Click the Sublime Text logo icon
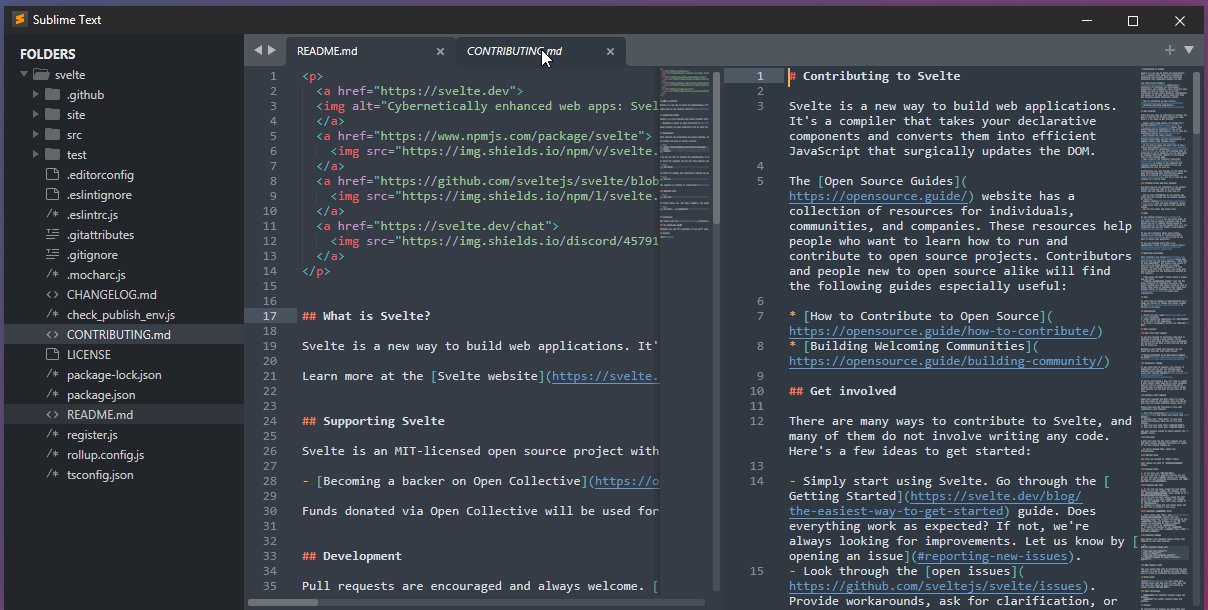The image size is (1208, 610). tap(19, 20)
